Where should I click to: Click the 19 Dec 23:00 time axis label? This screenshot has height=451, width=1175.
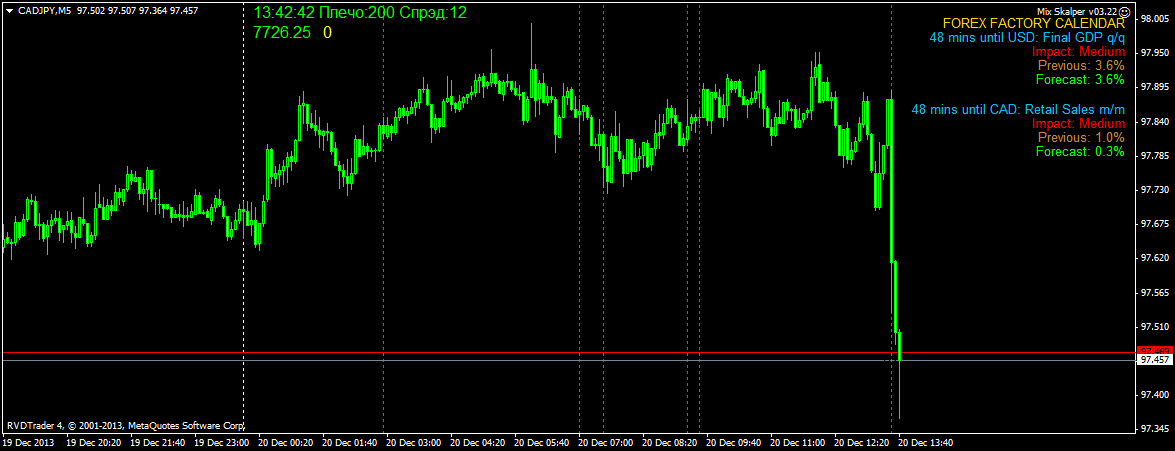pos(221,444)
